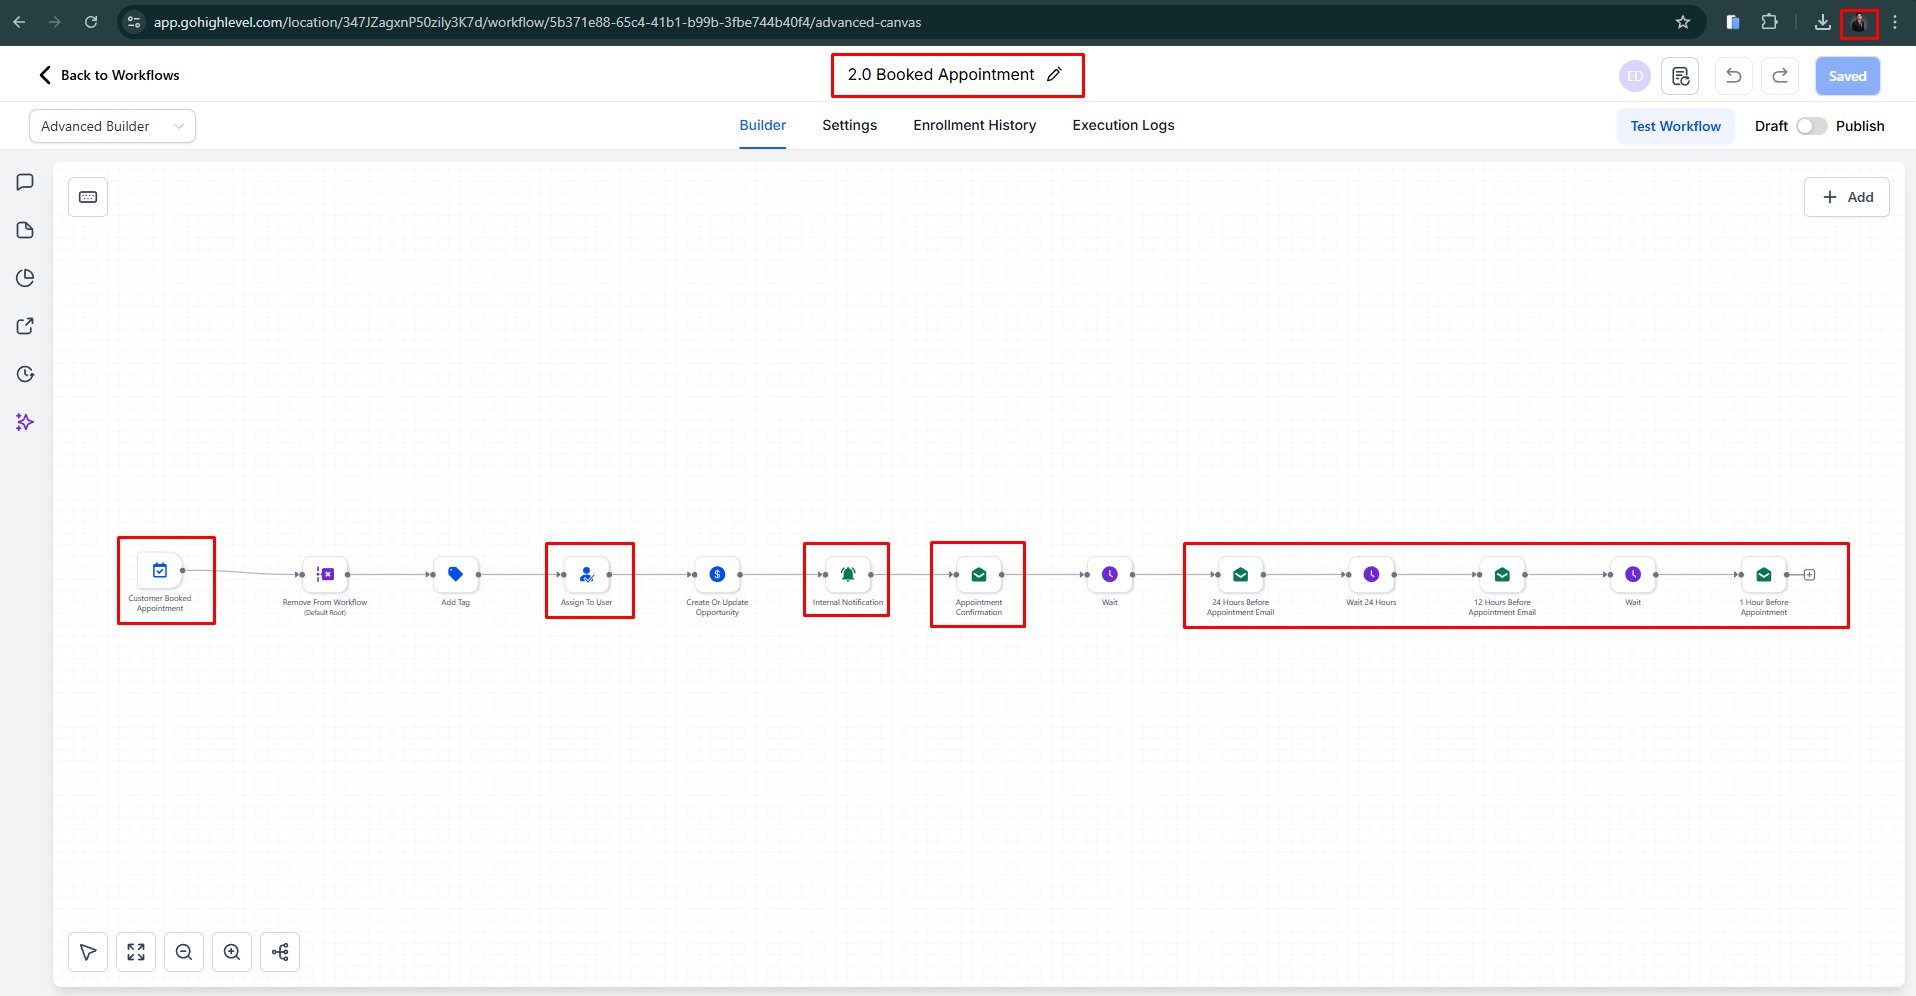Open the Wait 24 Hours node
Viewport: 1916px width, 996px height.
tap(1372, 574)
